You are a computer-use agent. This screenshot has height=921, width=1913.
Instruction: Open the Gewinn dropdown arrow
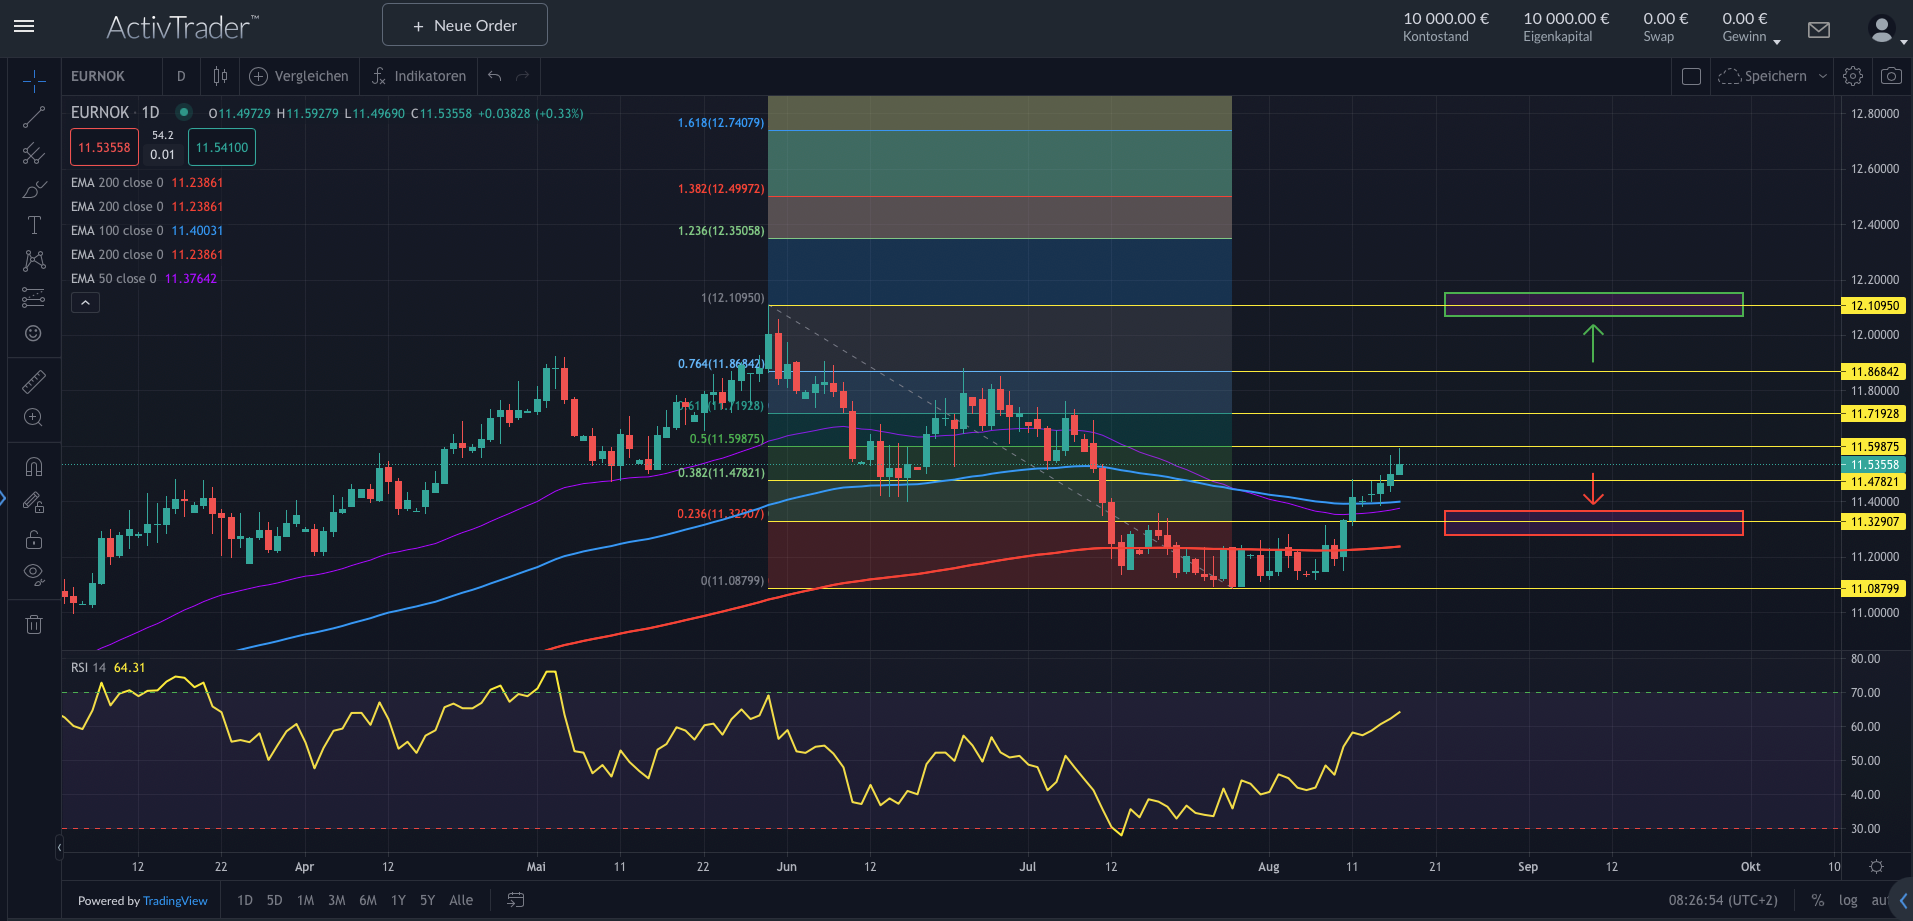(x=1776, y=41)
